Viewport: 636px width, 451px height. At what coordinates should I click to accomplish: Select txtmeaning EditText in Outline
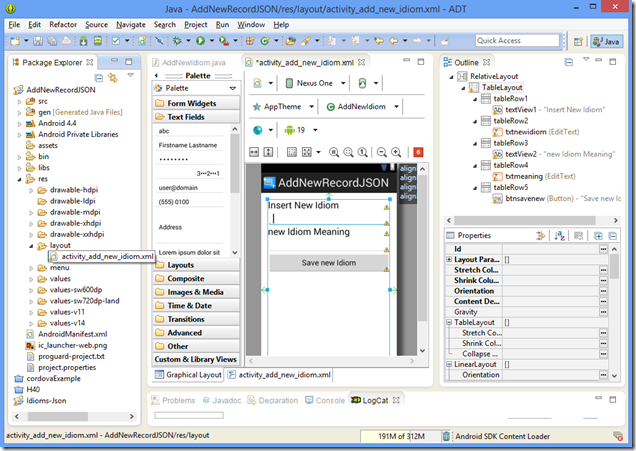point(534,176)
